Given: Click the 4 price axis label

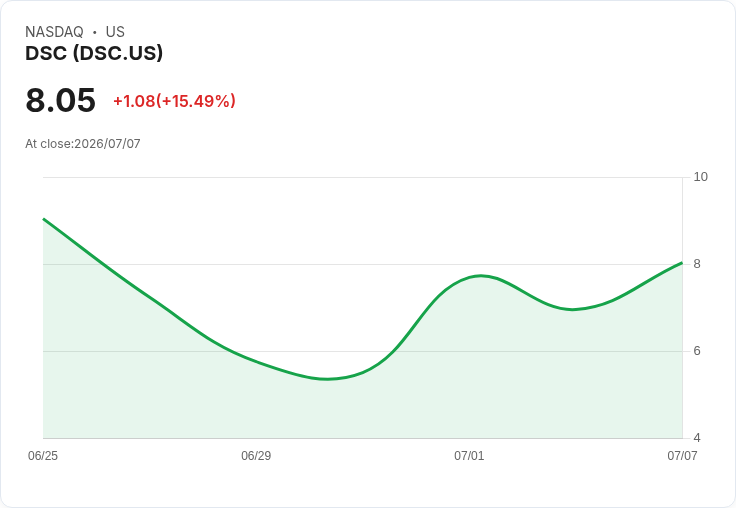Looking at the screenshot, I should pos(697,438).
